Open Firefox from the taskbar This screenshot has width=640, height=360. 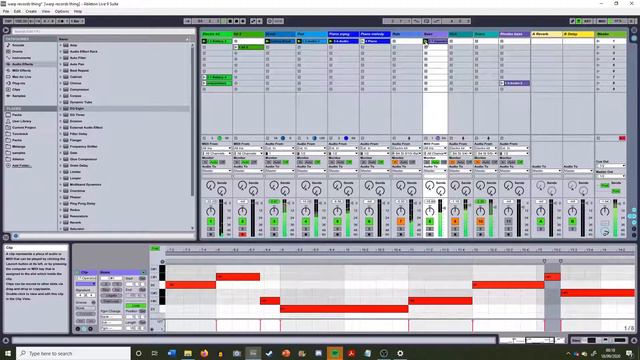204,353
